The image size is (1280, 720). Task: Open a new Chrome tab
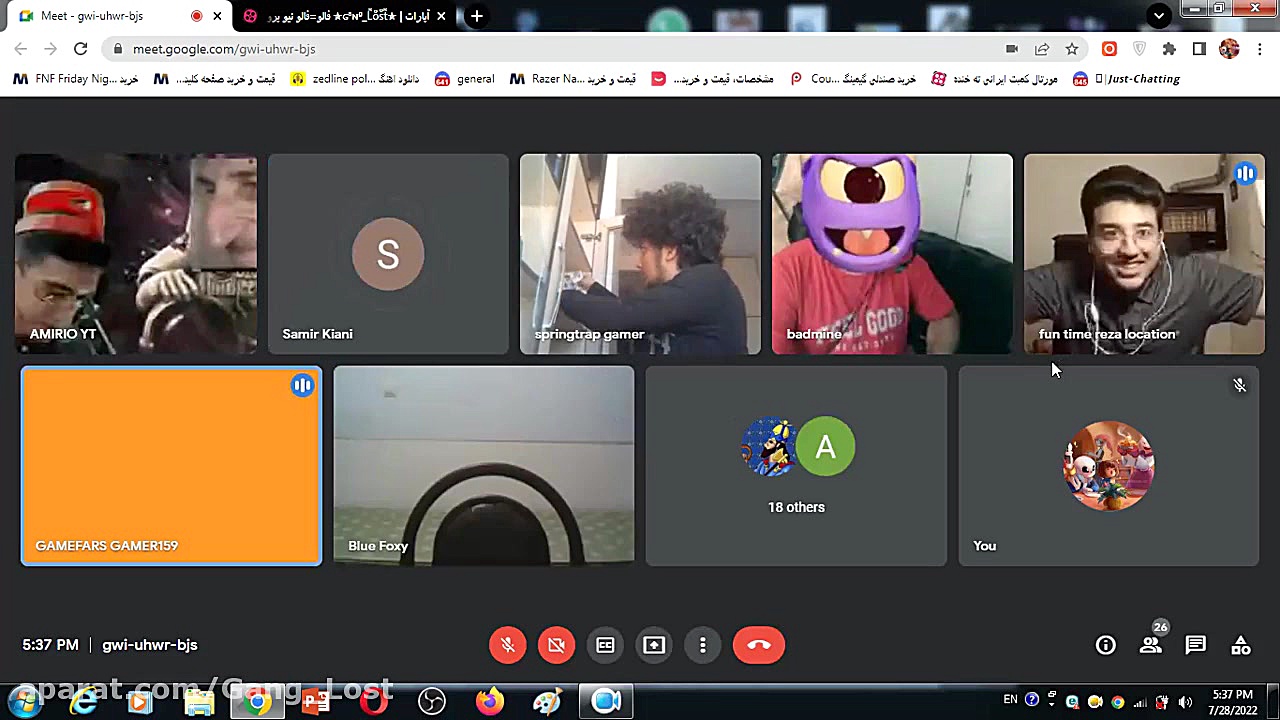coord(477,16)
